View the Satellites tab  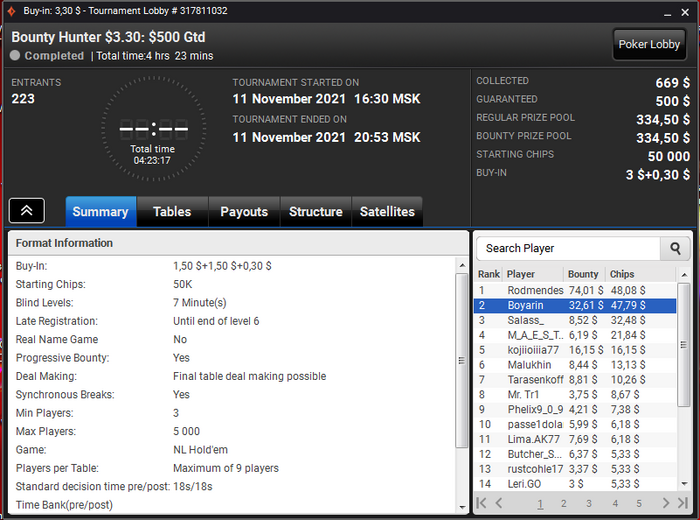pyautogui.click(x=387, y=212)
